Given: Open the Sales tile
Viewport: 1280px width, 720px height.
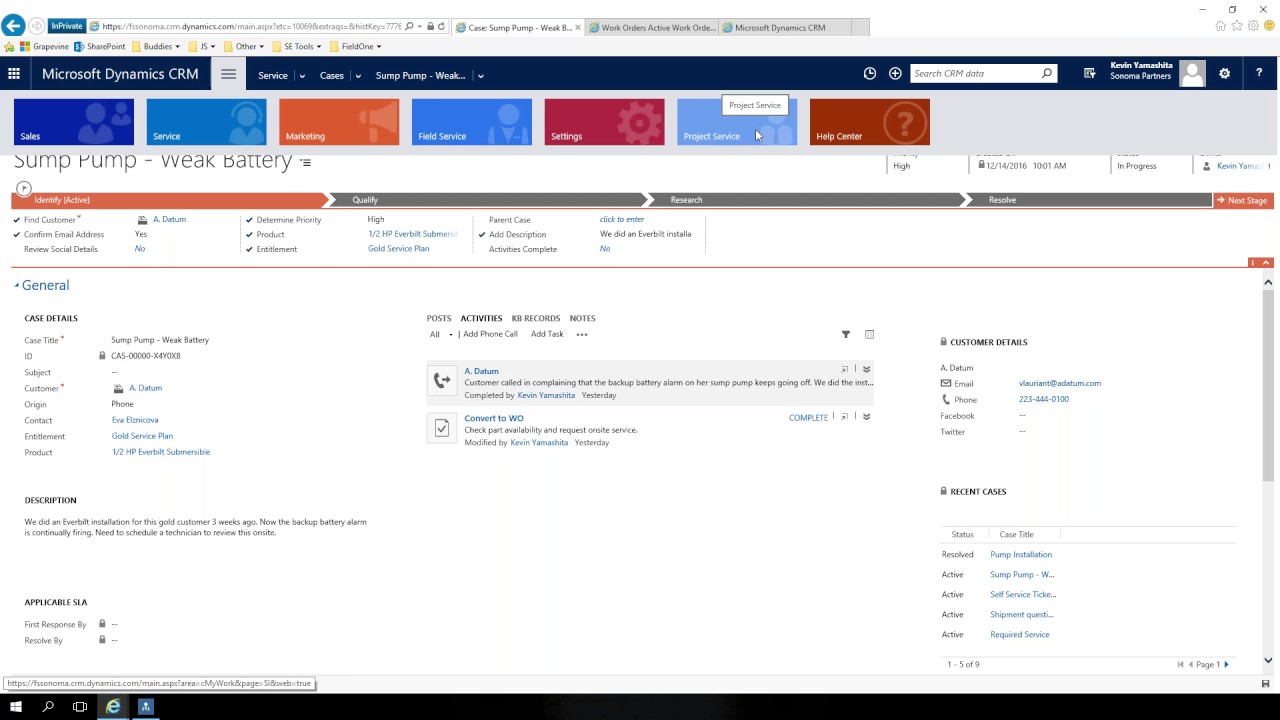Looking at the screenshot, I should (74, 122).
